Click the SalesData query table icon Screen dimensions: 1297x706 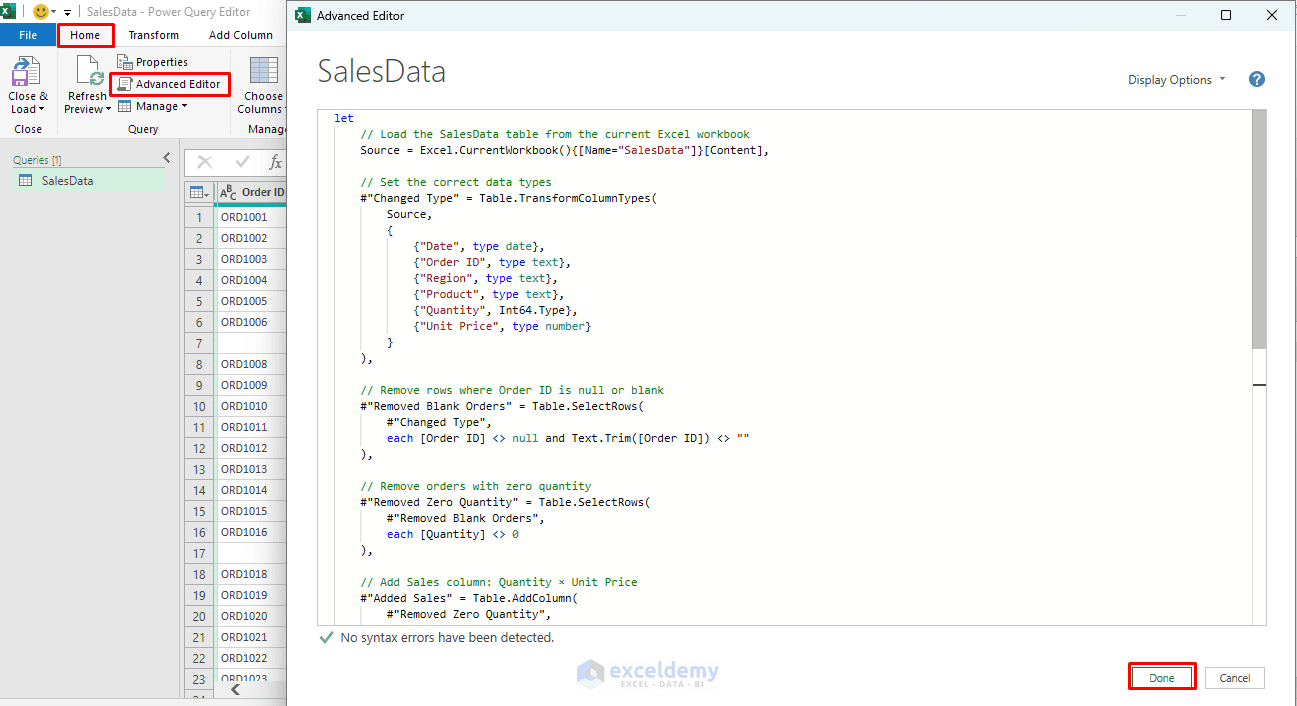coord(24,181)
